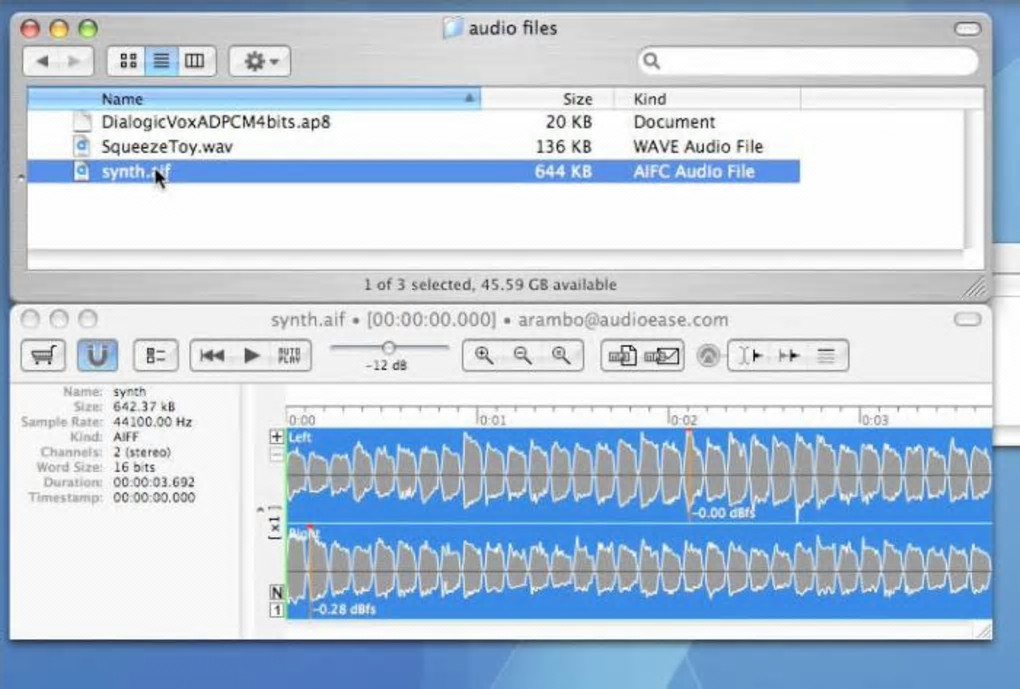Click the N normalize box
The image size is (1020, 689).
pos(276,592)
